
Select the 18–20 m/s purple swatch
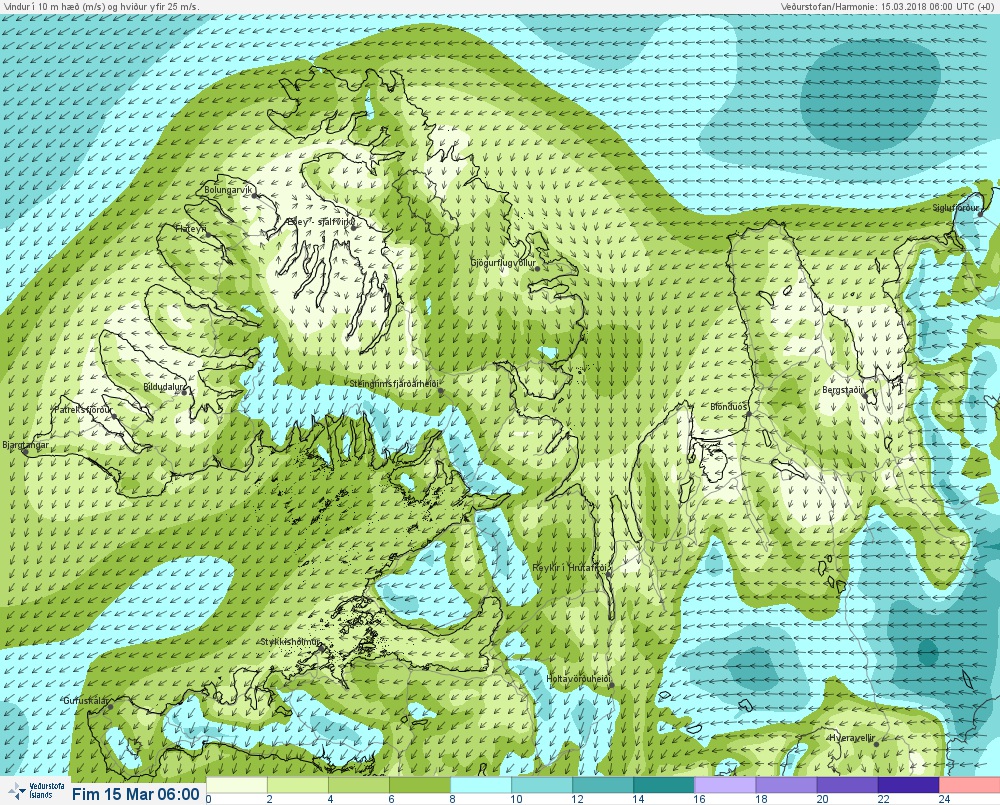click(786, 785)
